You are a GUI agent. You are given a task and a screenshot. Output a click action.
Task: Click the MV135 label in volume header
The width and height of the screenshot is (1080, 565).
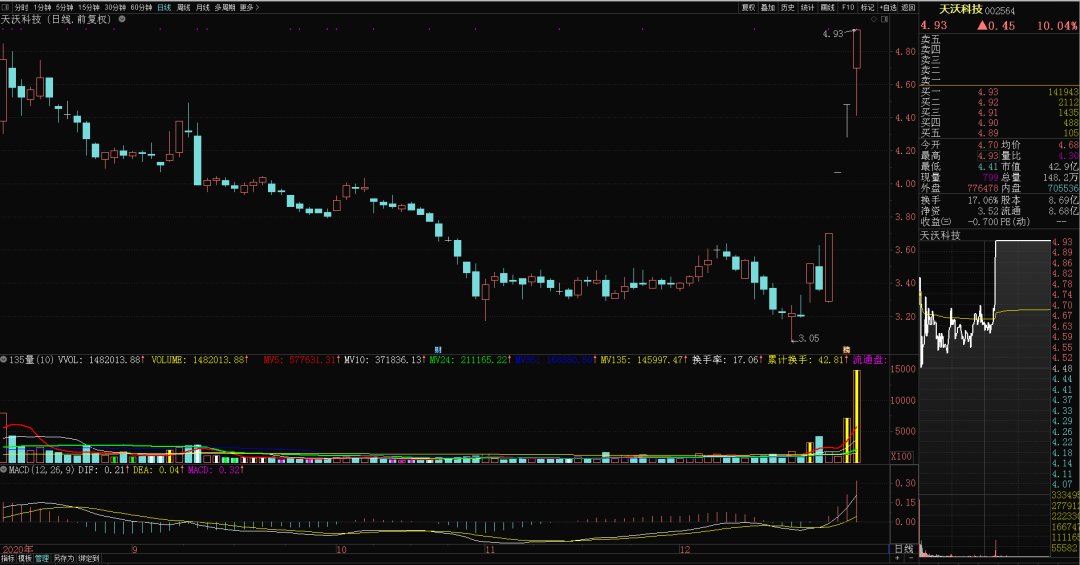642,360
